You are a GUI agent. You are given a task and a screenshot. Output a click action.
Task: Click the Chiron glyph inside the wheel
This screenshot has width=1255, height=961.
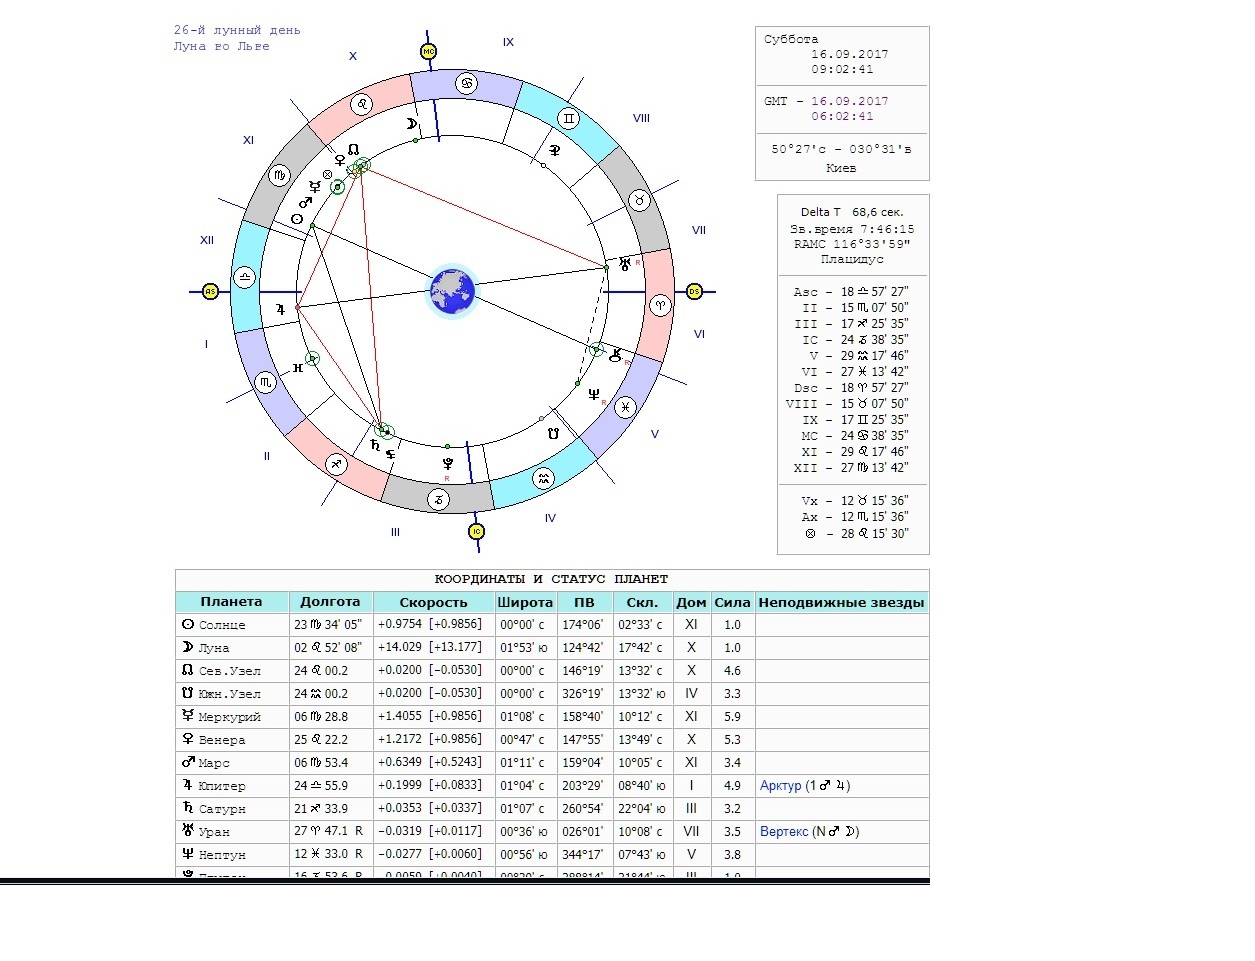[616, 353]
